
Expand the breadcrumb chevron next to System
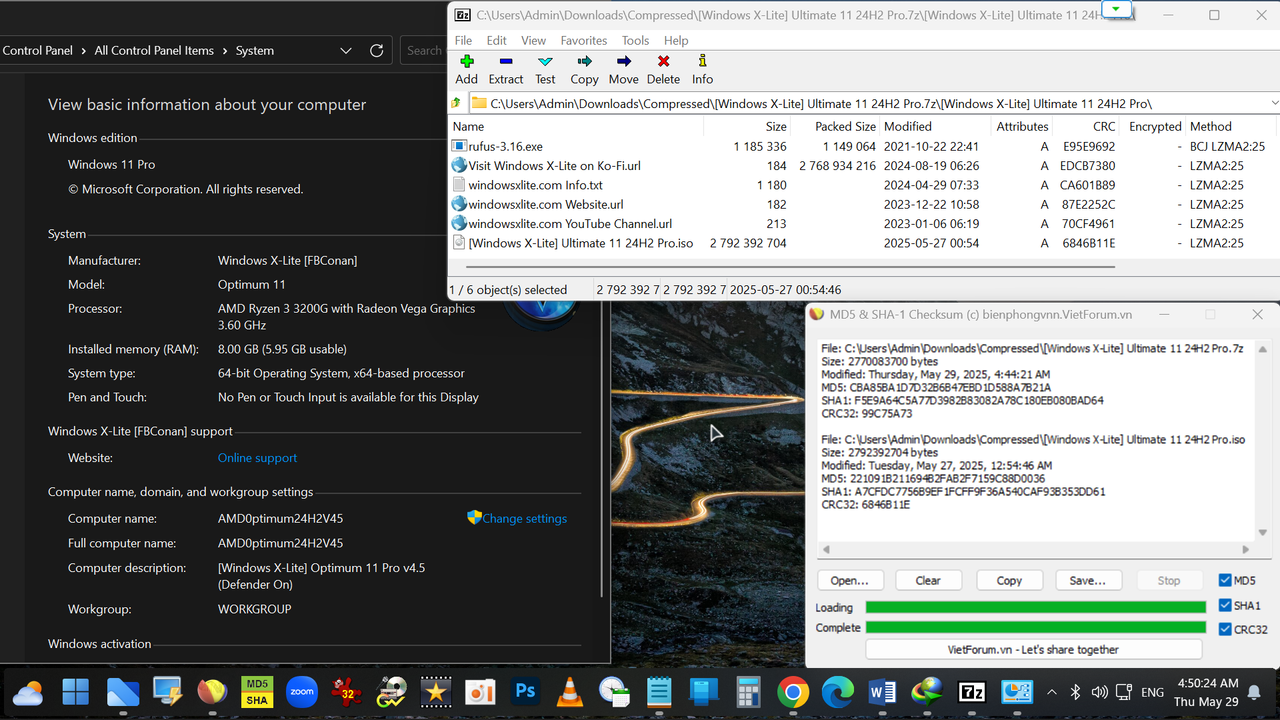[345, 50]
